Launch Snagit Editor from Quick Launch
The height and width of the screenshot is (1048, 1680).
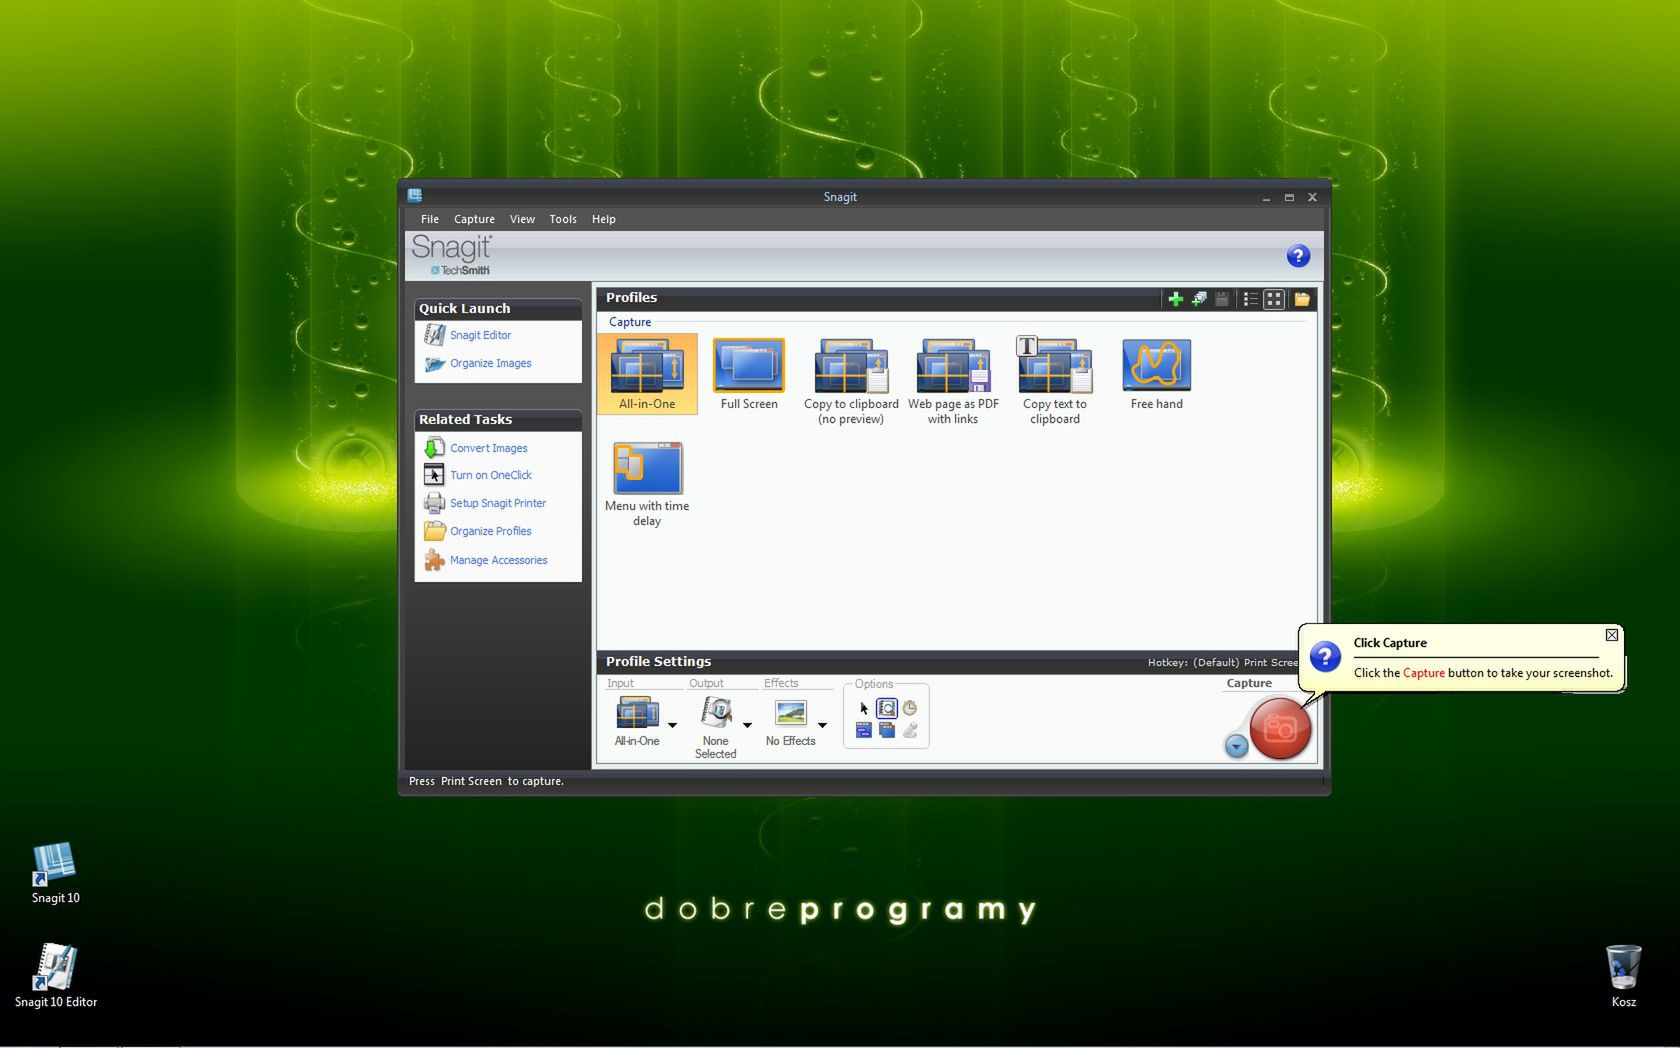[480, 335]
